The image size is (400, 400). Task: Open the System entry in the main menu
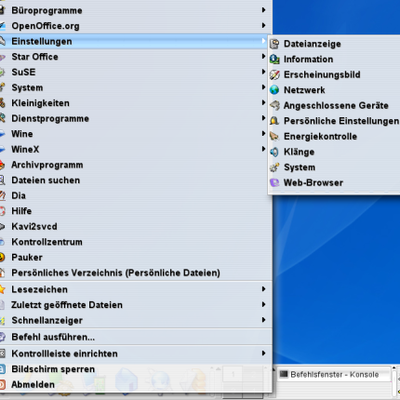[135, 88]
